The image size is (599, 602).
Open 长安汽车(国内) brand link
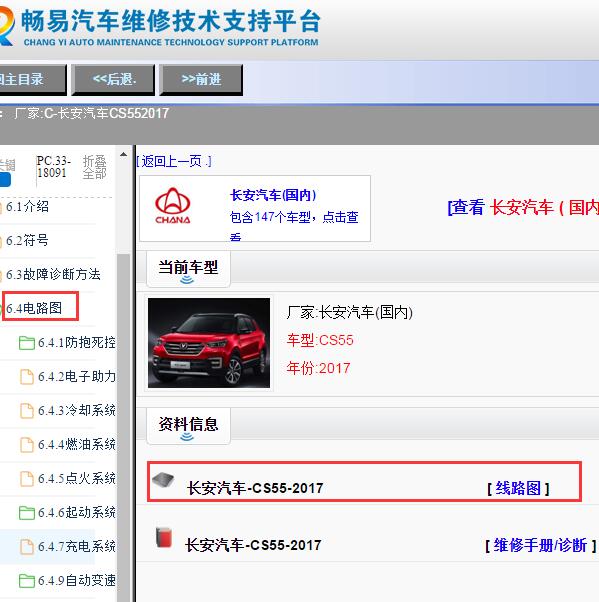(273, 195)
